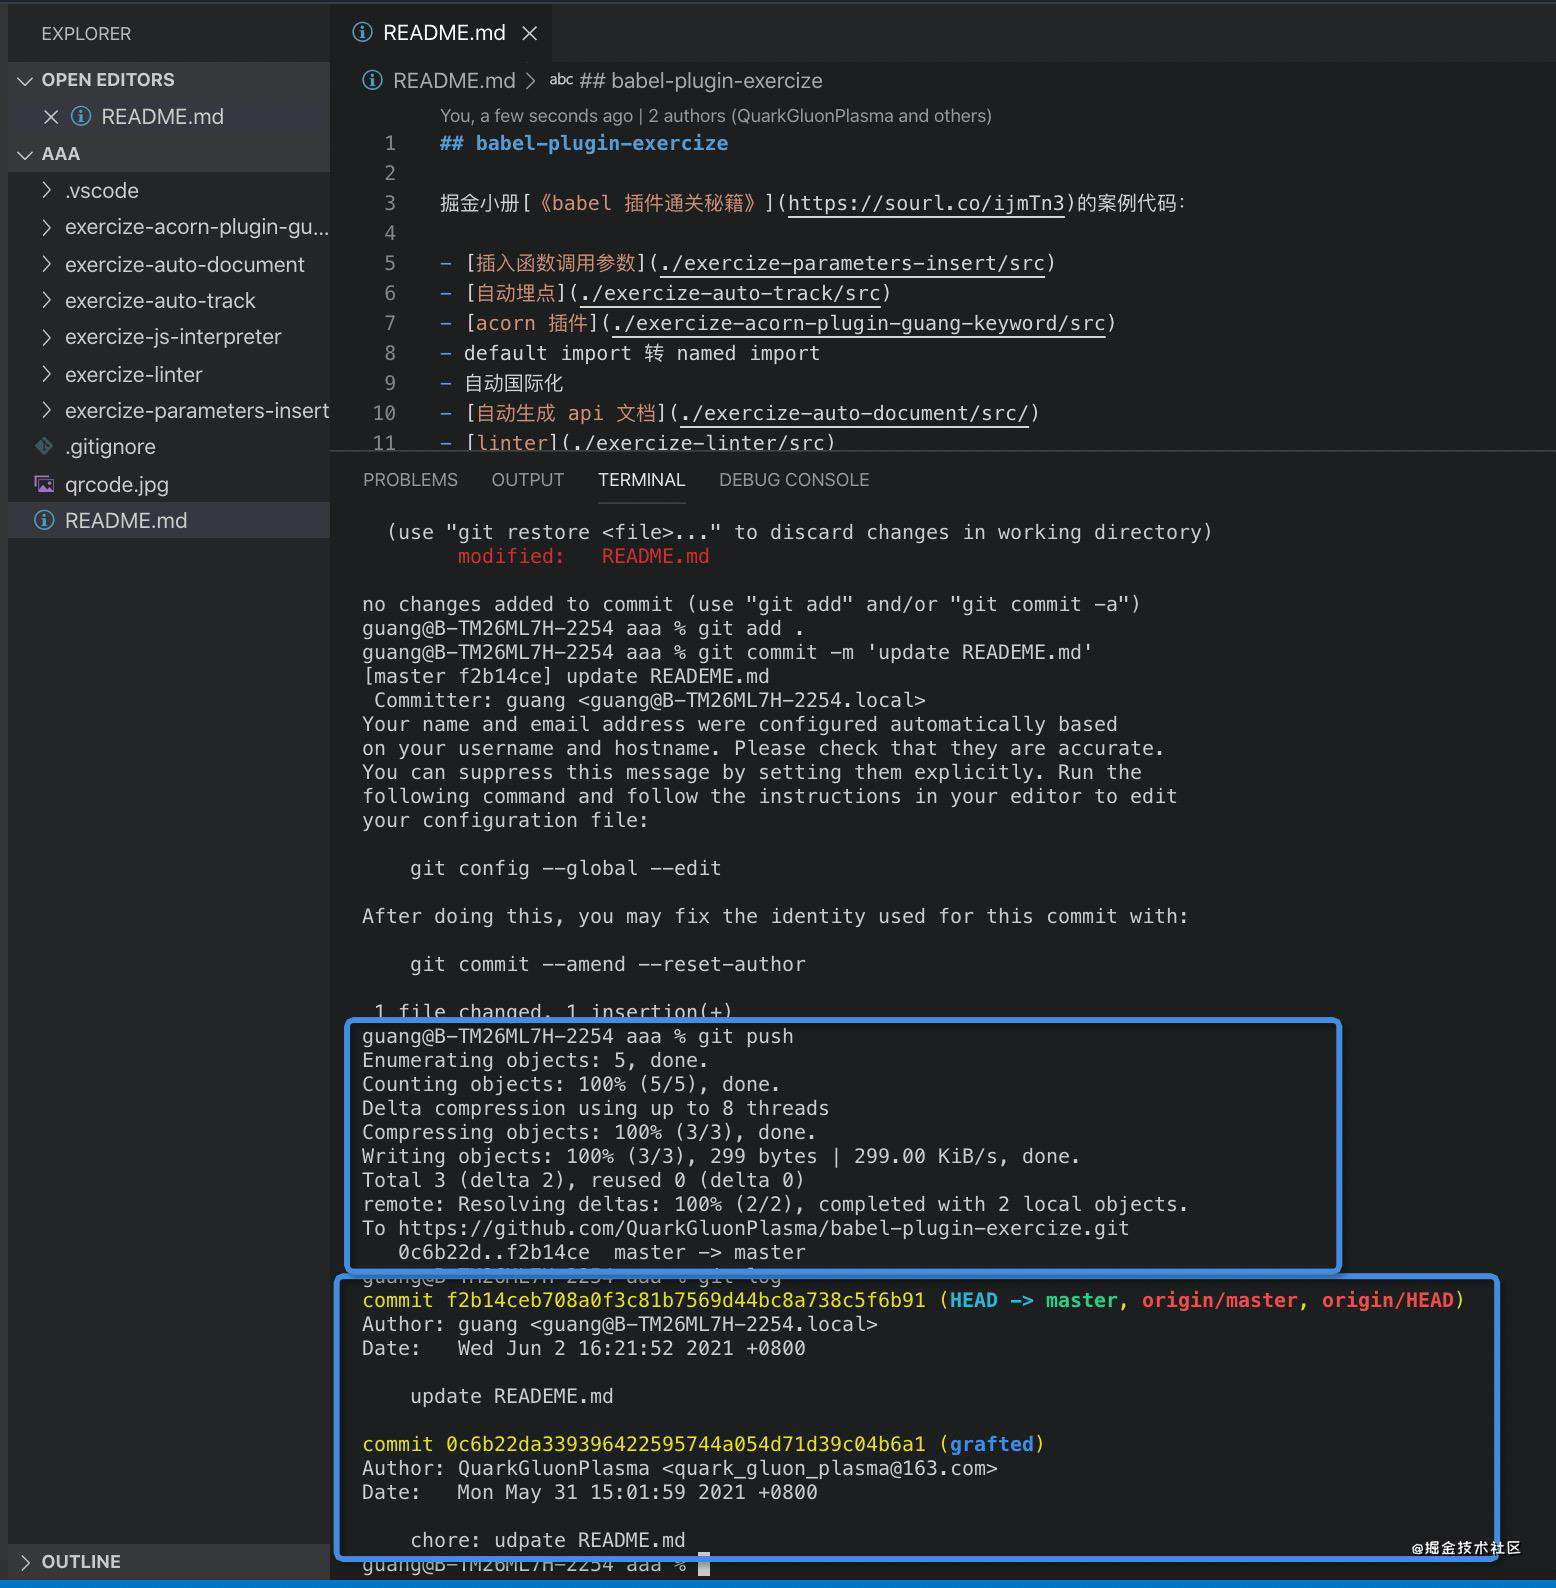Open https://sourl.co/ijmTn3 link in editor
1556x1588 pixels.
point(926,203)
